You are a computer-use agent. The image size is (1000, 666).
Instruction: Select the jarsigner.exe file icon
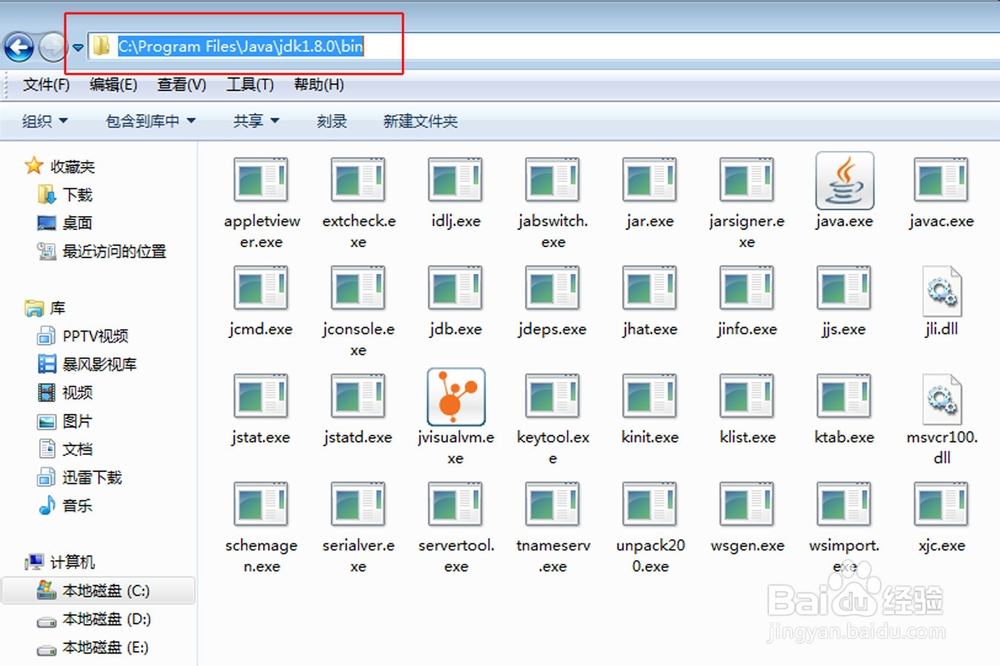tap(746, 179)
